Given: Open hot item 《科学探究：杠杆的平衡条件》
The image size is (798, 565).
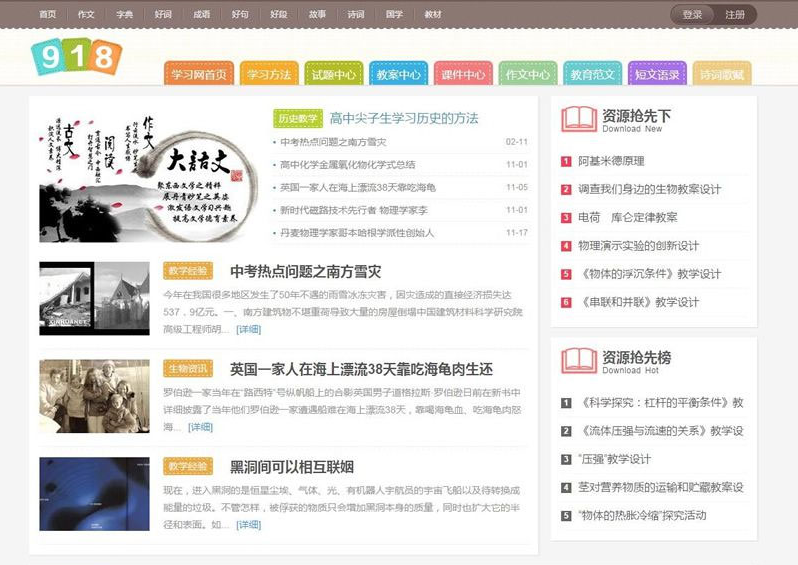Looking at the screenshot, I should point(661,403).
